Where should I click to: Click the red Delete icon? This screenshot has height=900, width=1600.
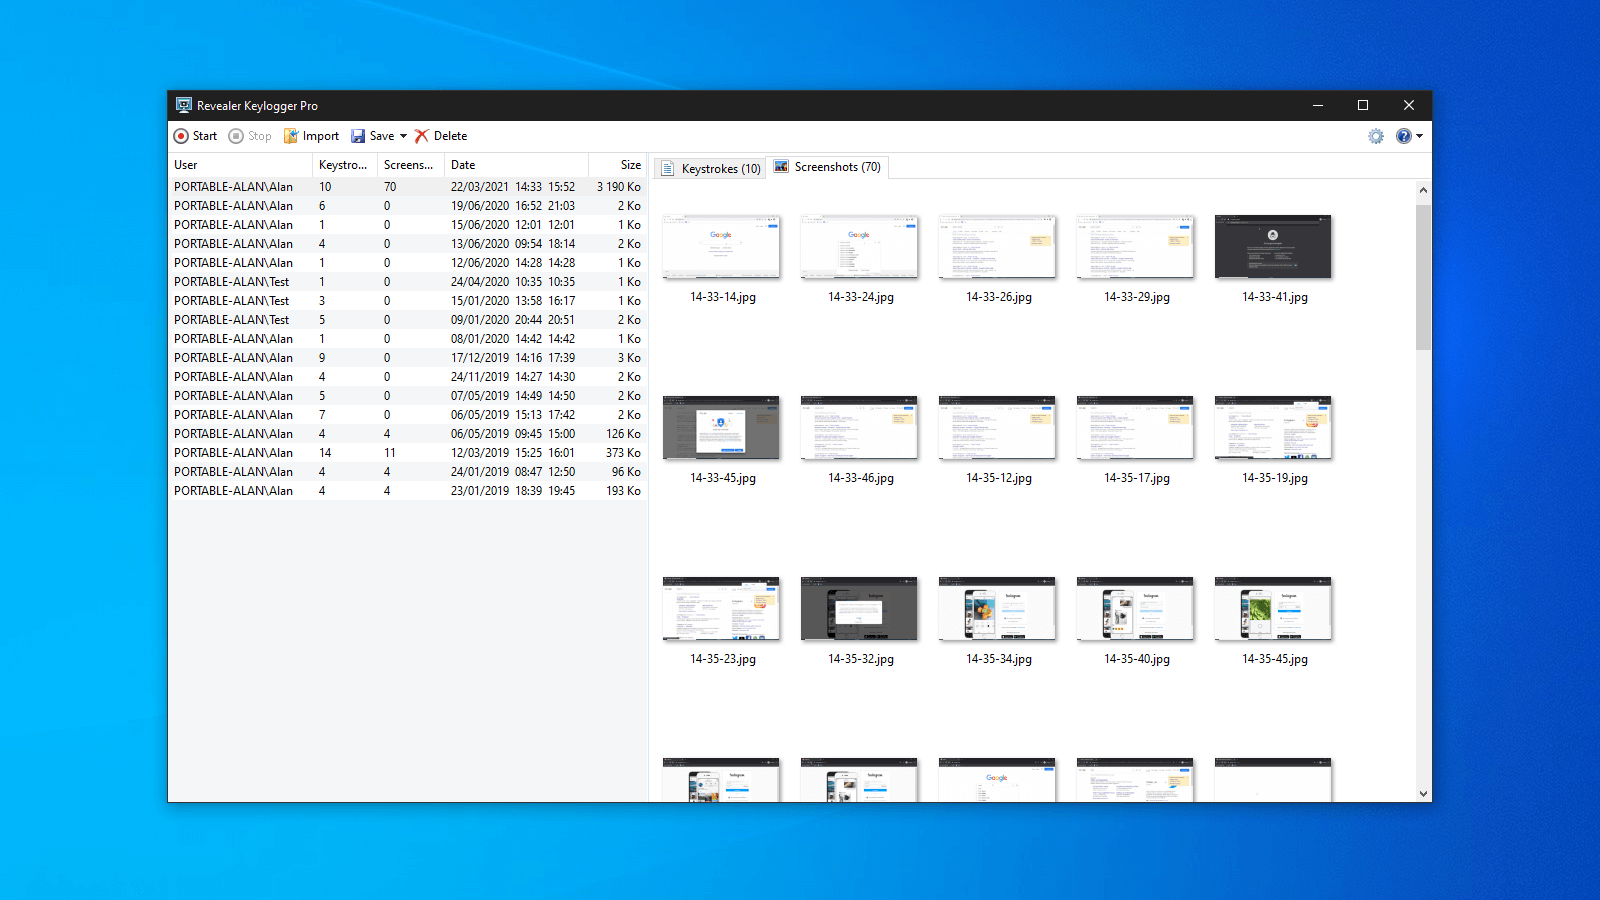point(422,136)
